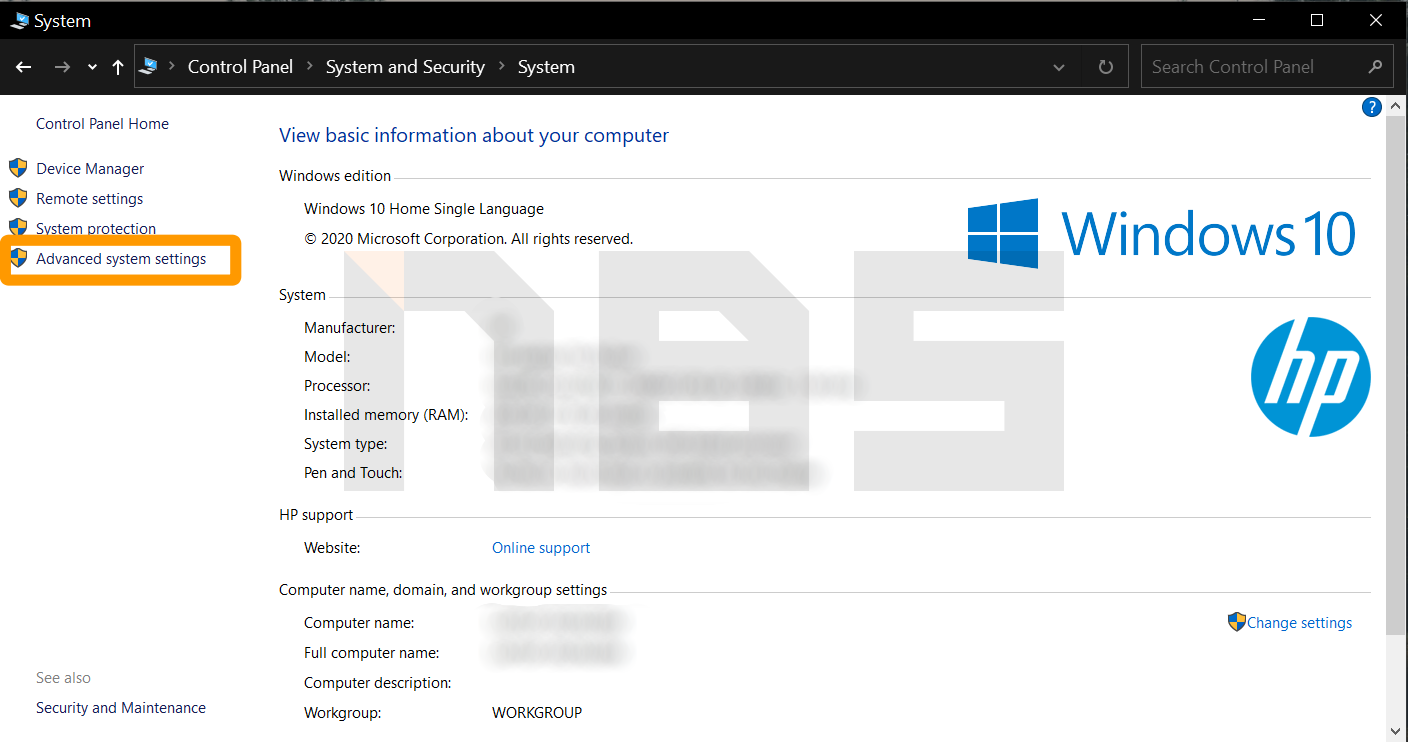Viewport: 1408px width, 742px height.
Task: Click the scrollbar down arrow
Action: (1396, 731)
